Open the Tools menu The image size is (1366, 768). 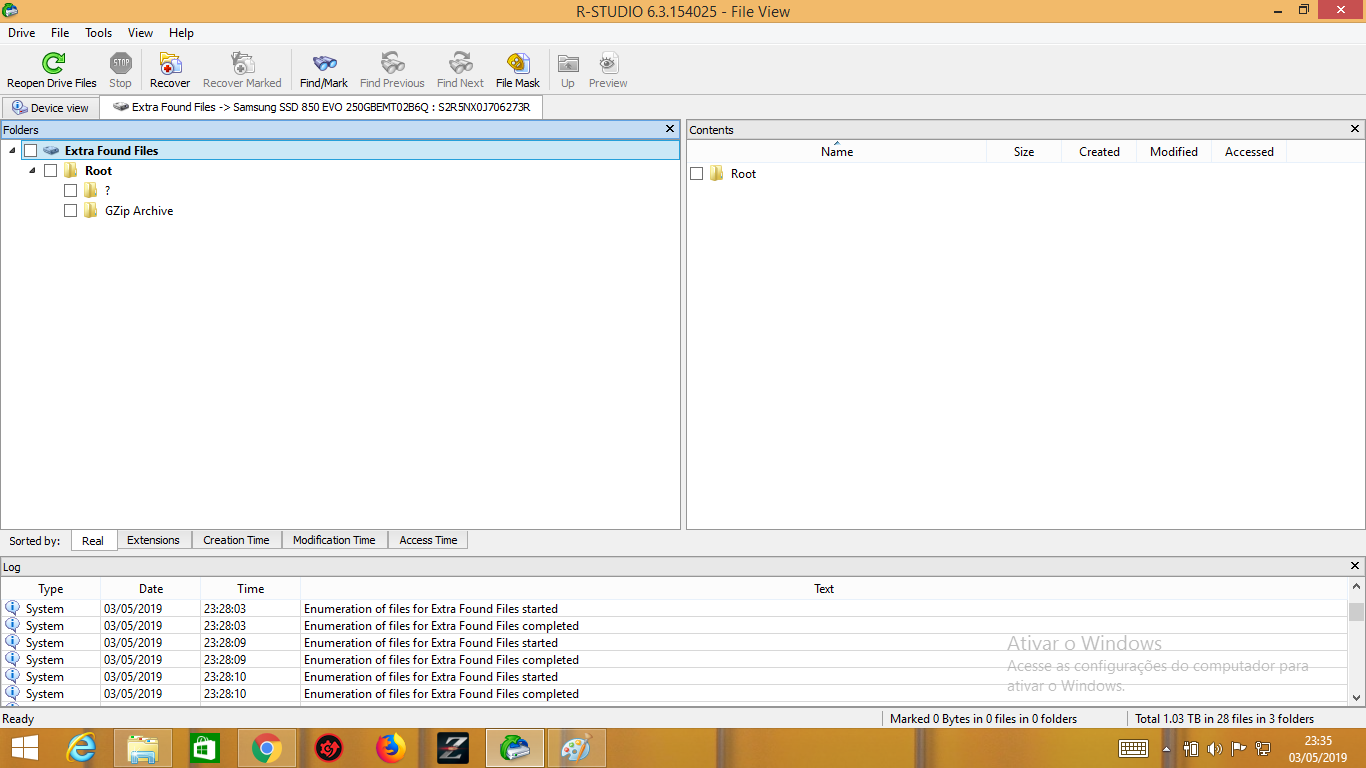[98, 33]
